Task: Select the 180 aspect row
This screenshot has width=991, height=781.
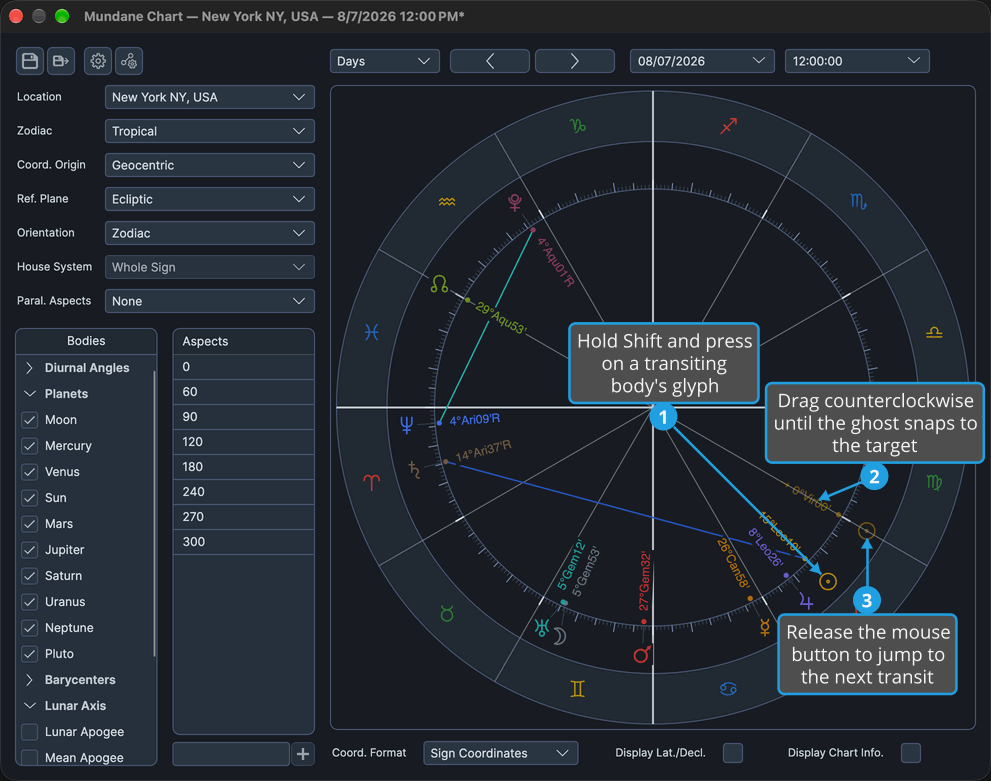Action: coord(243,466)
